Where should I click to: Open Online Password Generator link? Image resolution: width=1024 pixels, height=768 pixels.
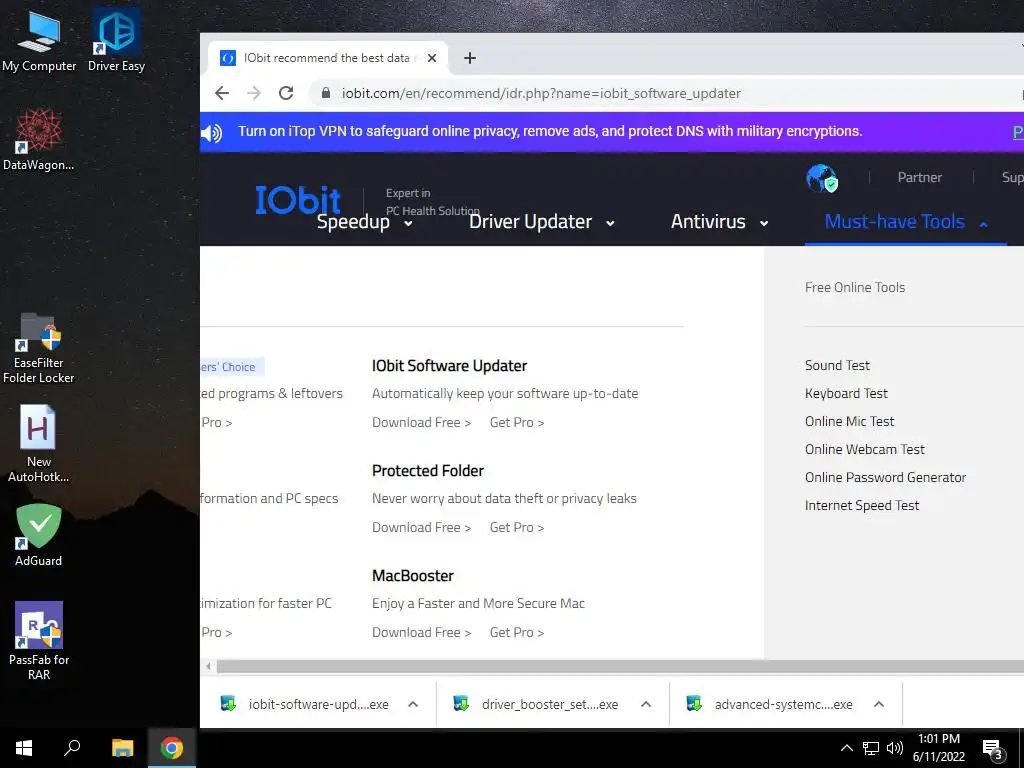(x=885, y=477)
